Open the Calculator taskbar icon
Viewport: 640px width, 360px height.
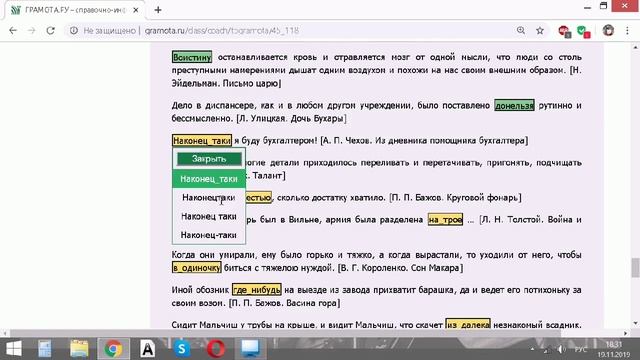coord(45,349)
